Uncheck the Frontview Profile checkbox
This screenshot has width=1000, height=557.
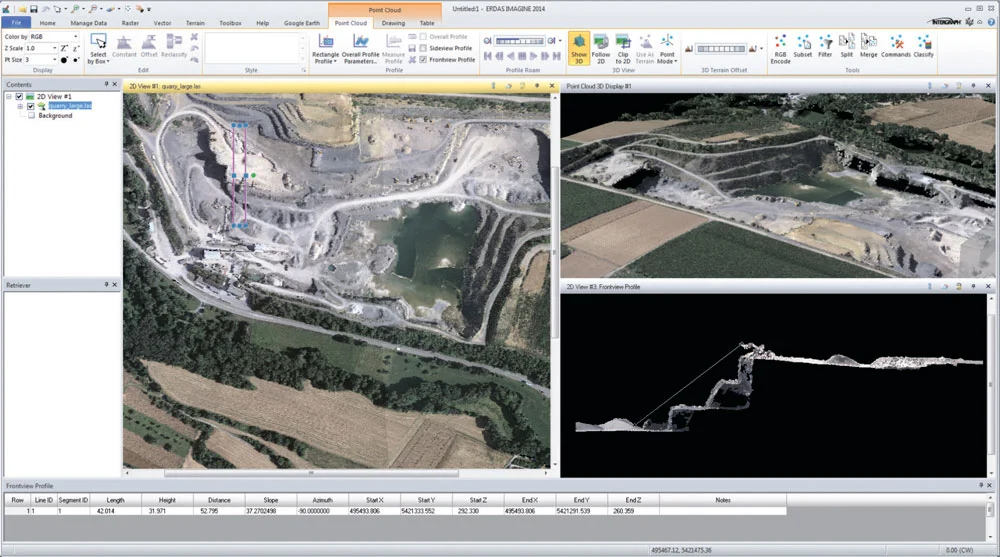coord(423,59)
